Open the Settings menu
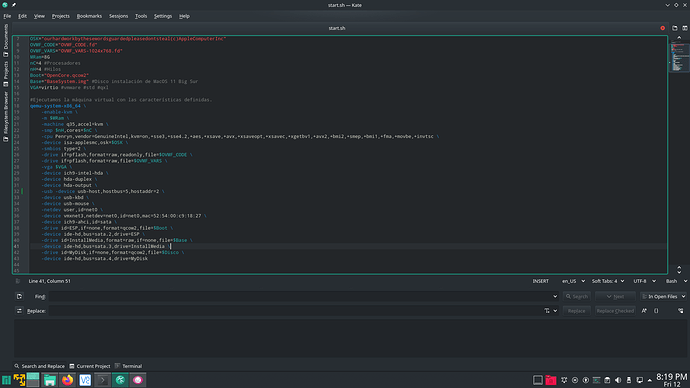This screenshot has width=690, height=388. [x=163, y=16]
